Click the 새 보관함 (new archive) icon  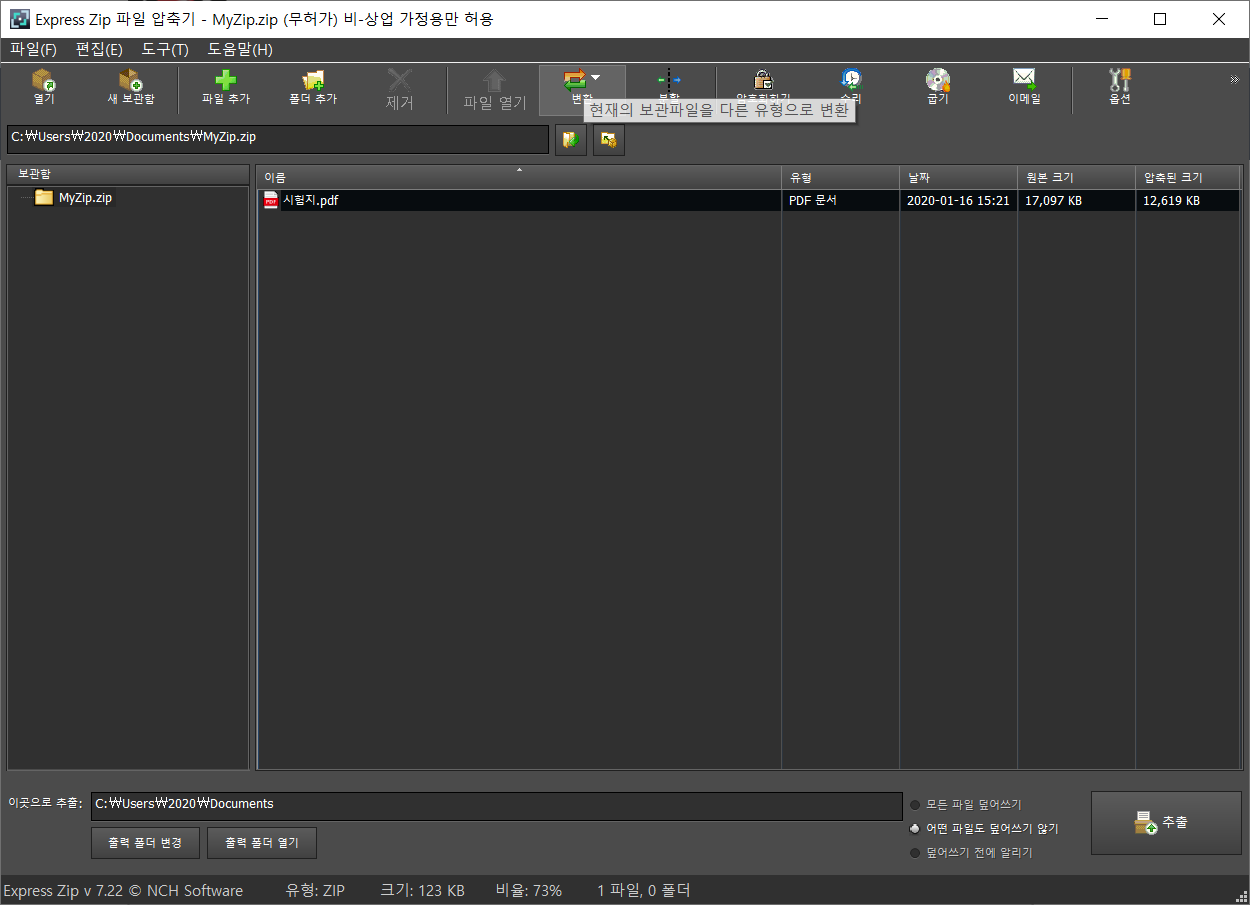point(131,80)
